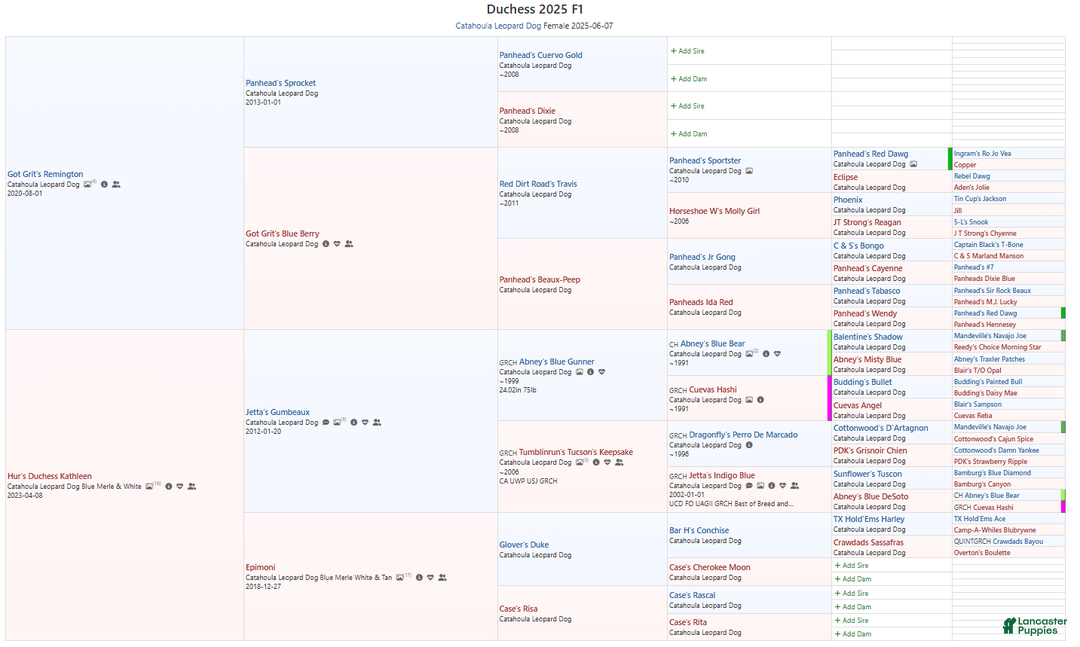Open Panhead's Sprocket pedigree link

pos(280,83)
